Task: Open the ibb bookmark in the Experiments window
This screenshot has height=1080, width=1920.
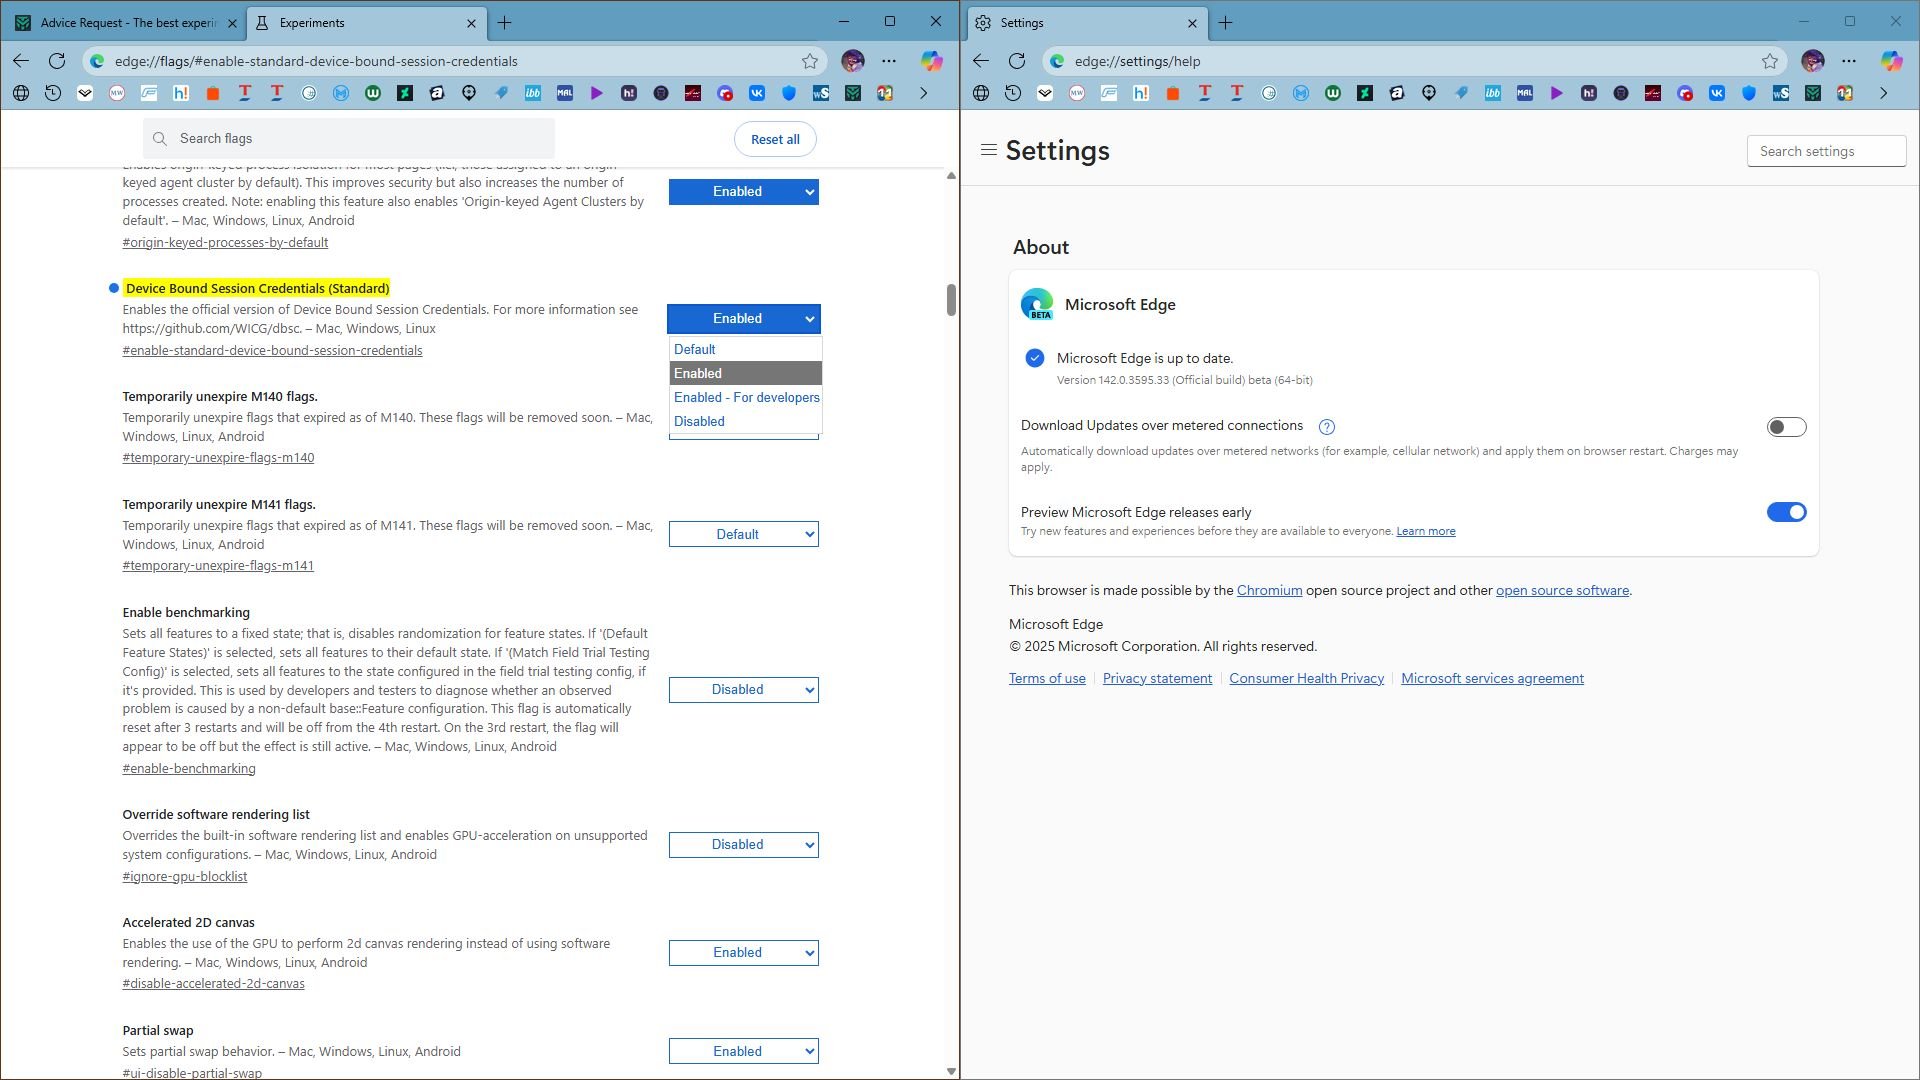Action: click(533, 93)
